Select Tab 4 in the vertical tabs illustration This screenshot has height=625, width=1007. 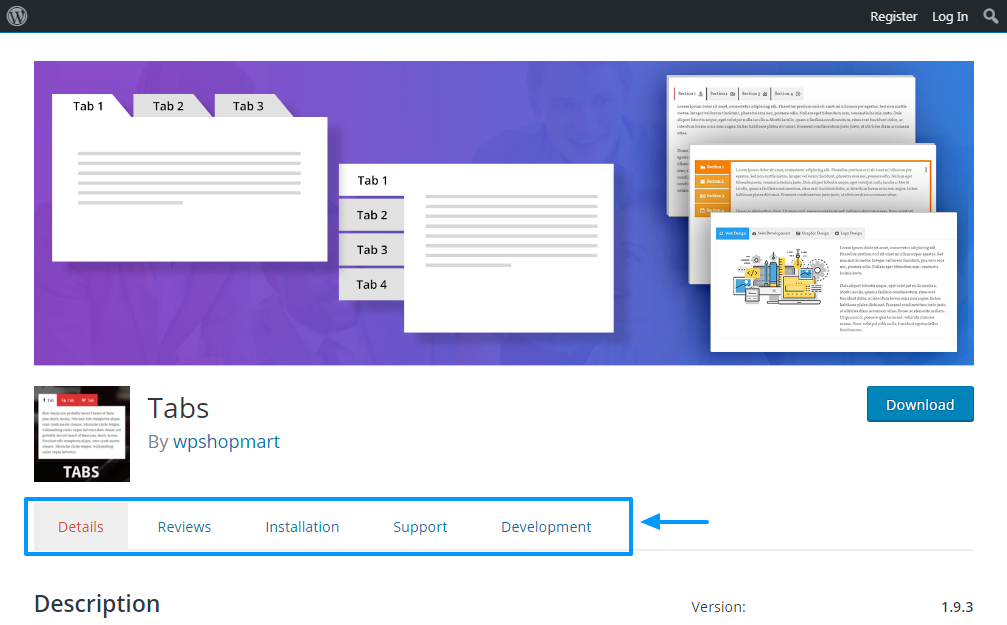coord(371,284)
